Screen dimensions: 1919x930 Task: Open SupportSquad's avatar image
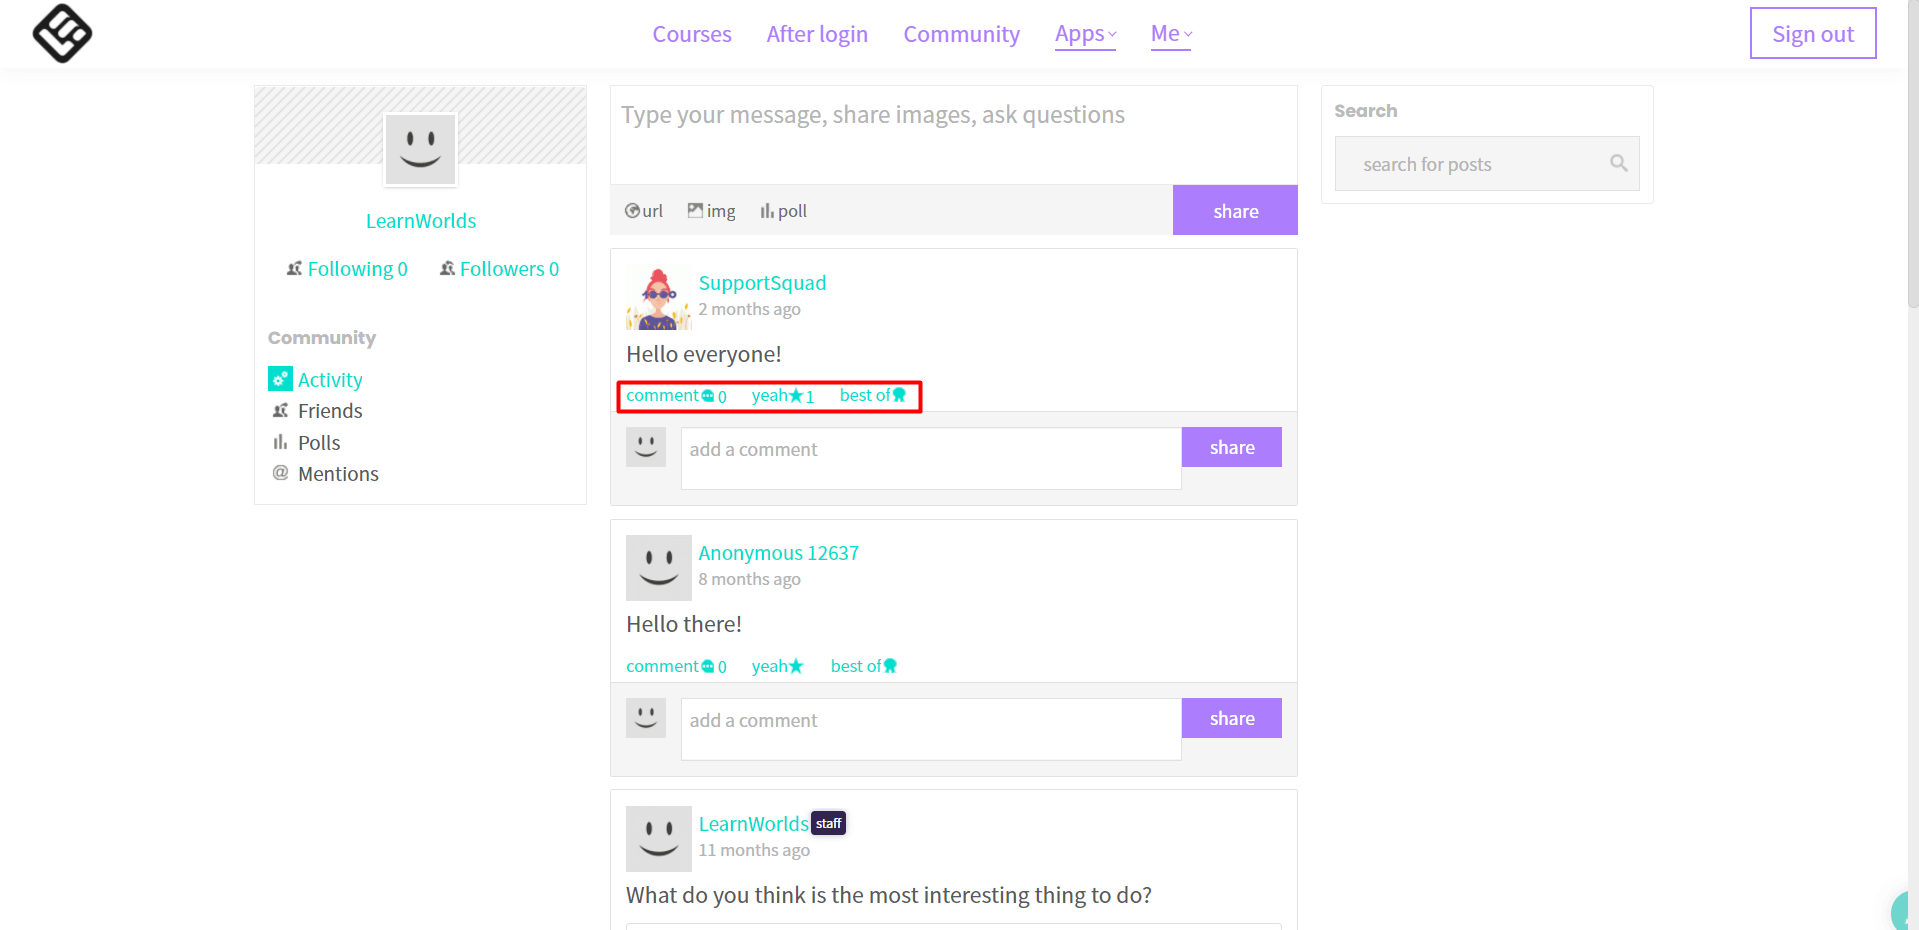659,298
